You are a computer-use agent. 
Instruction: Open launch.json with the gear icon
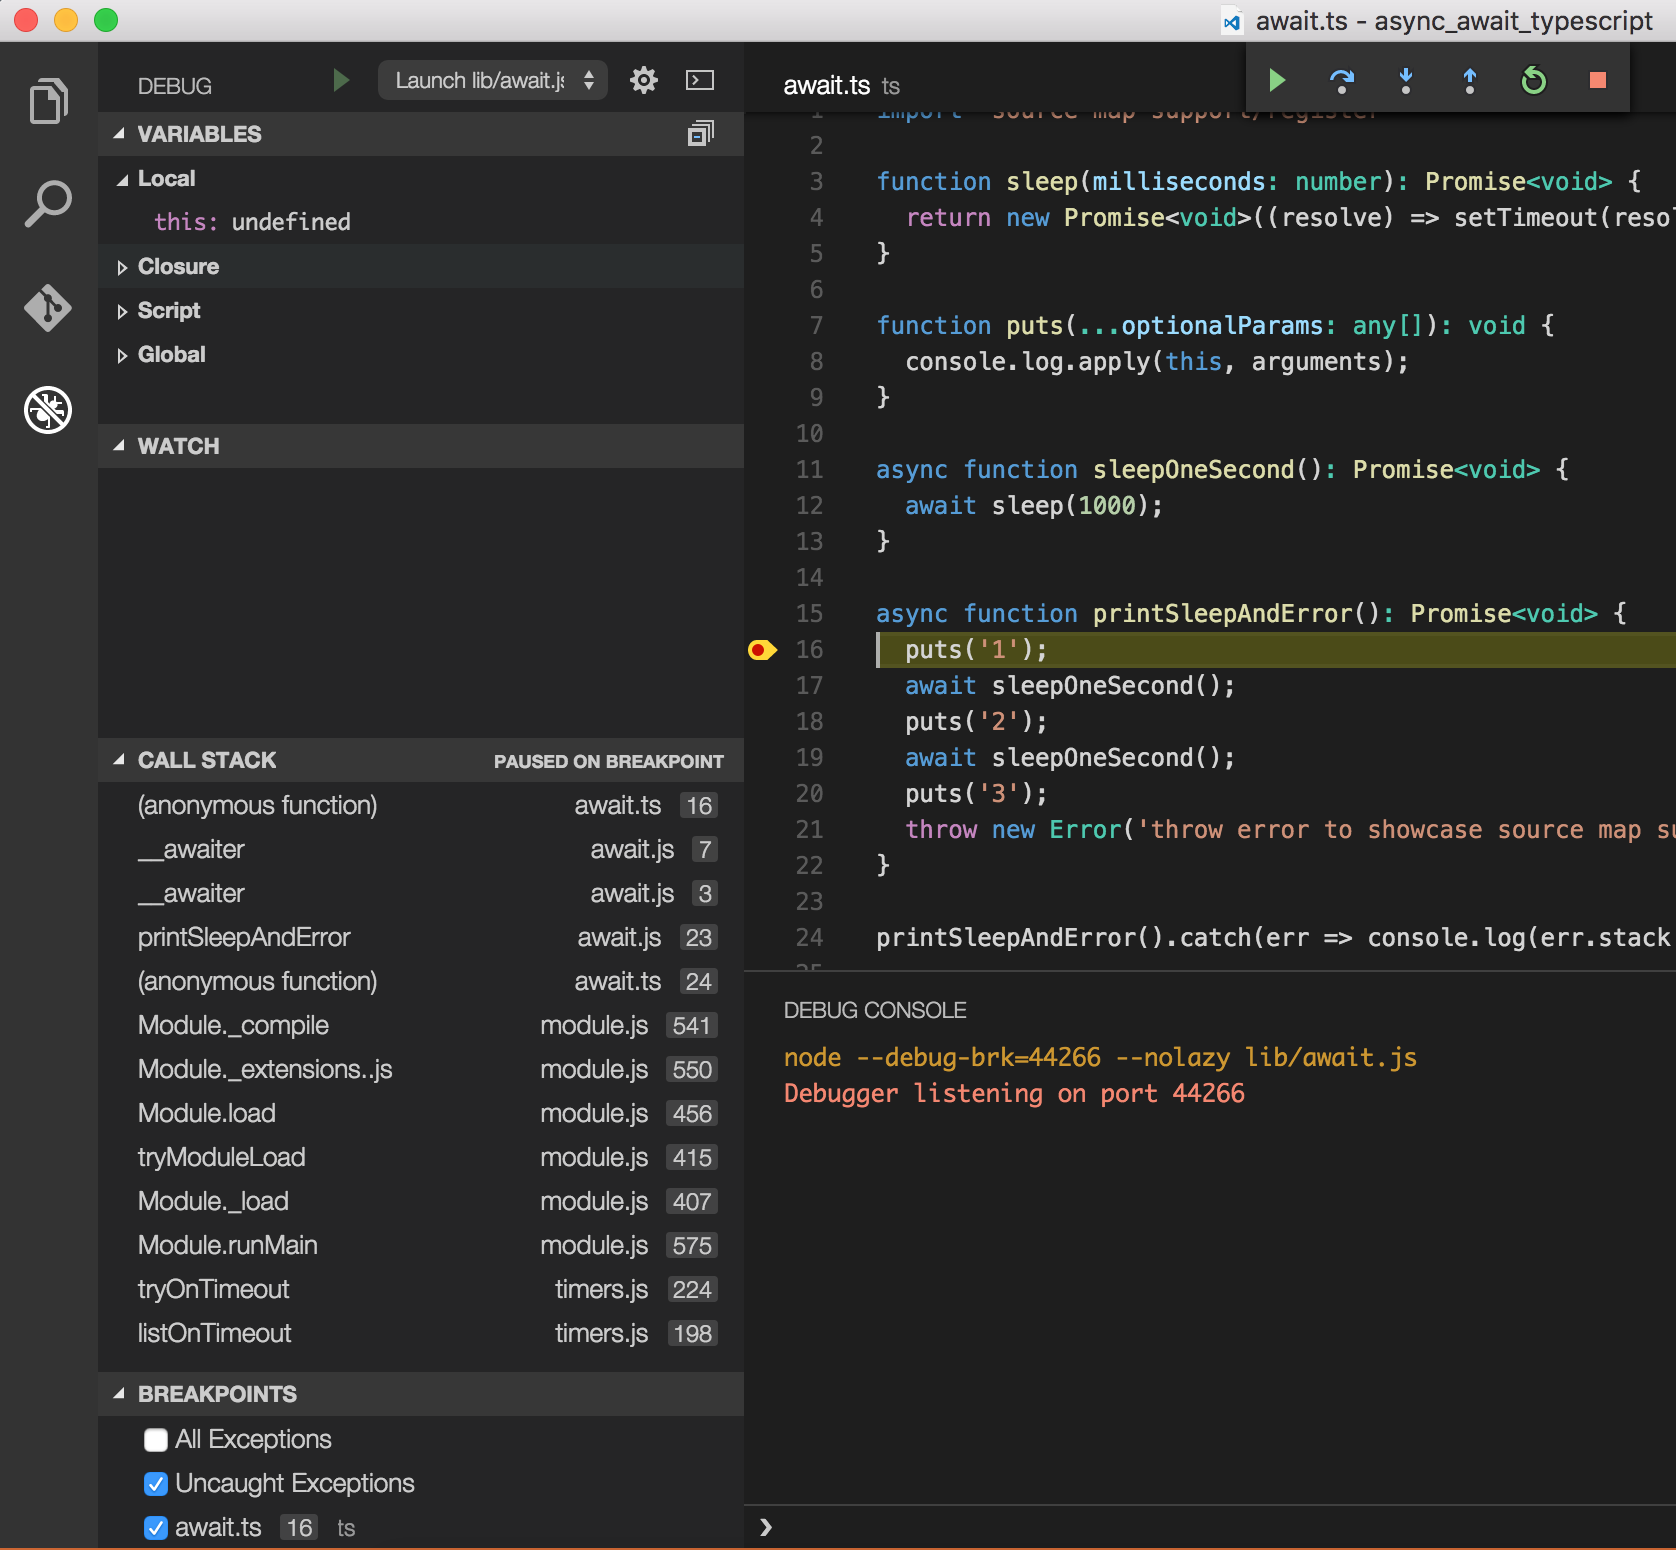coord(644,80)
